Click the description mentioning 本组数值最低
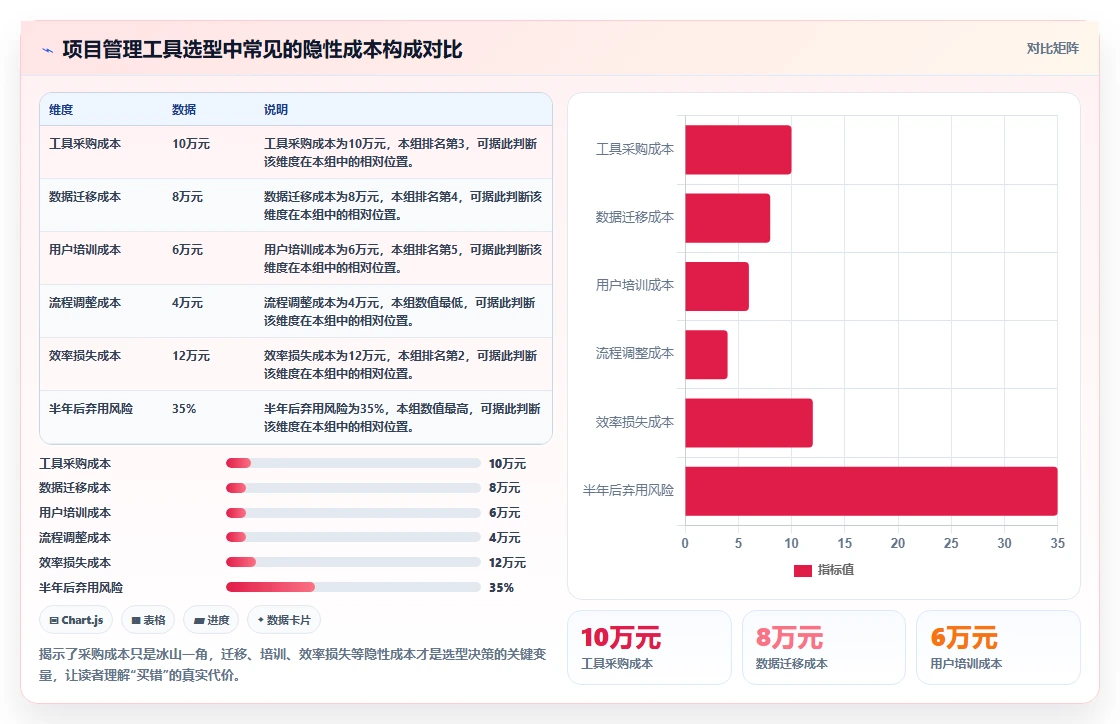Viewport: 1120px width, 724px height. pyautogui.click(x=400, y=311)
